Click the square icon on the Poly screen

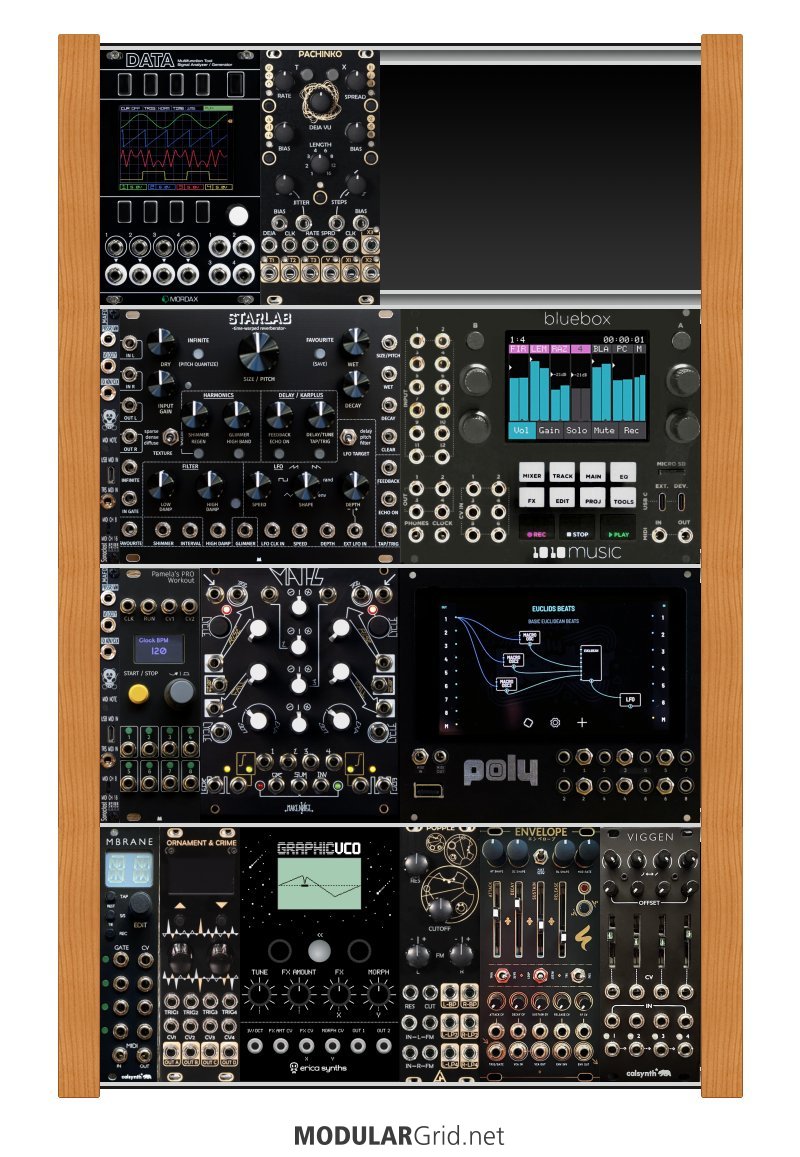pos(528,722)
